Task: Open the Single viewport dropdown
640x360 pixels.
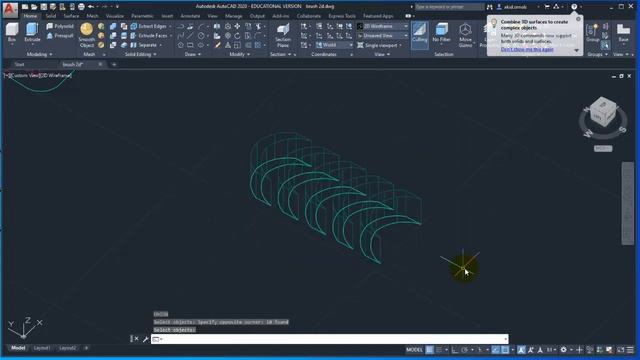Action: (x=380, y=45)
